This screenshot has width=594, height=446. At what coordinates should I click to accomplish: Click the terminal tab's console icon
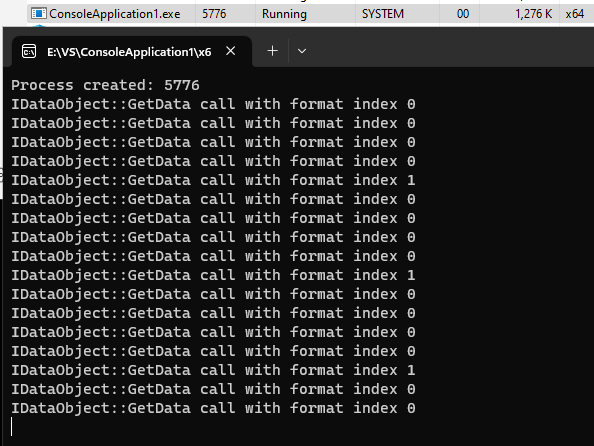29,51
